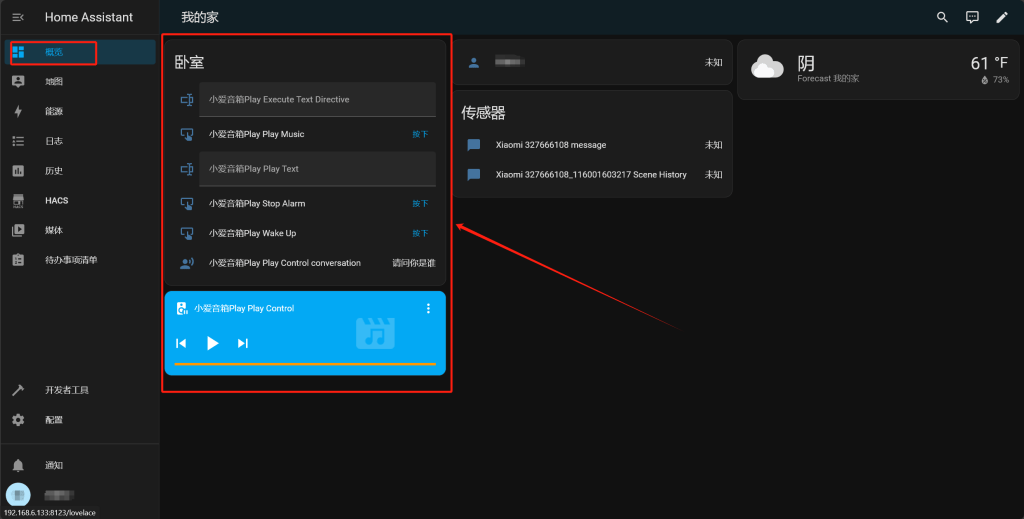Open the 媒体 media browser
1024x519 pixels.
coord(80,230)
